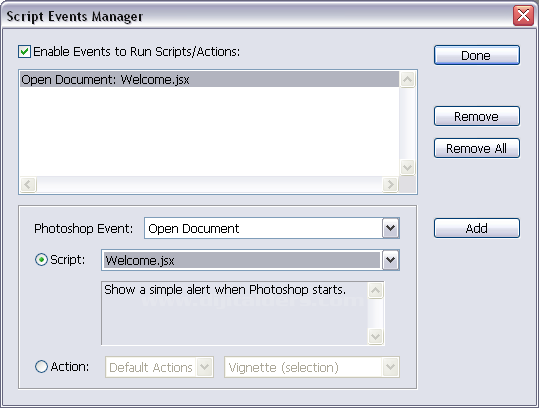Click events list scroll left arrow
The image size is (539, 408).
[x=28, y=185]
